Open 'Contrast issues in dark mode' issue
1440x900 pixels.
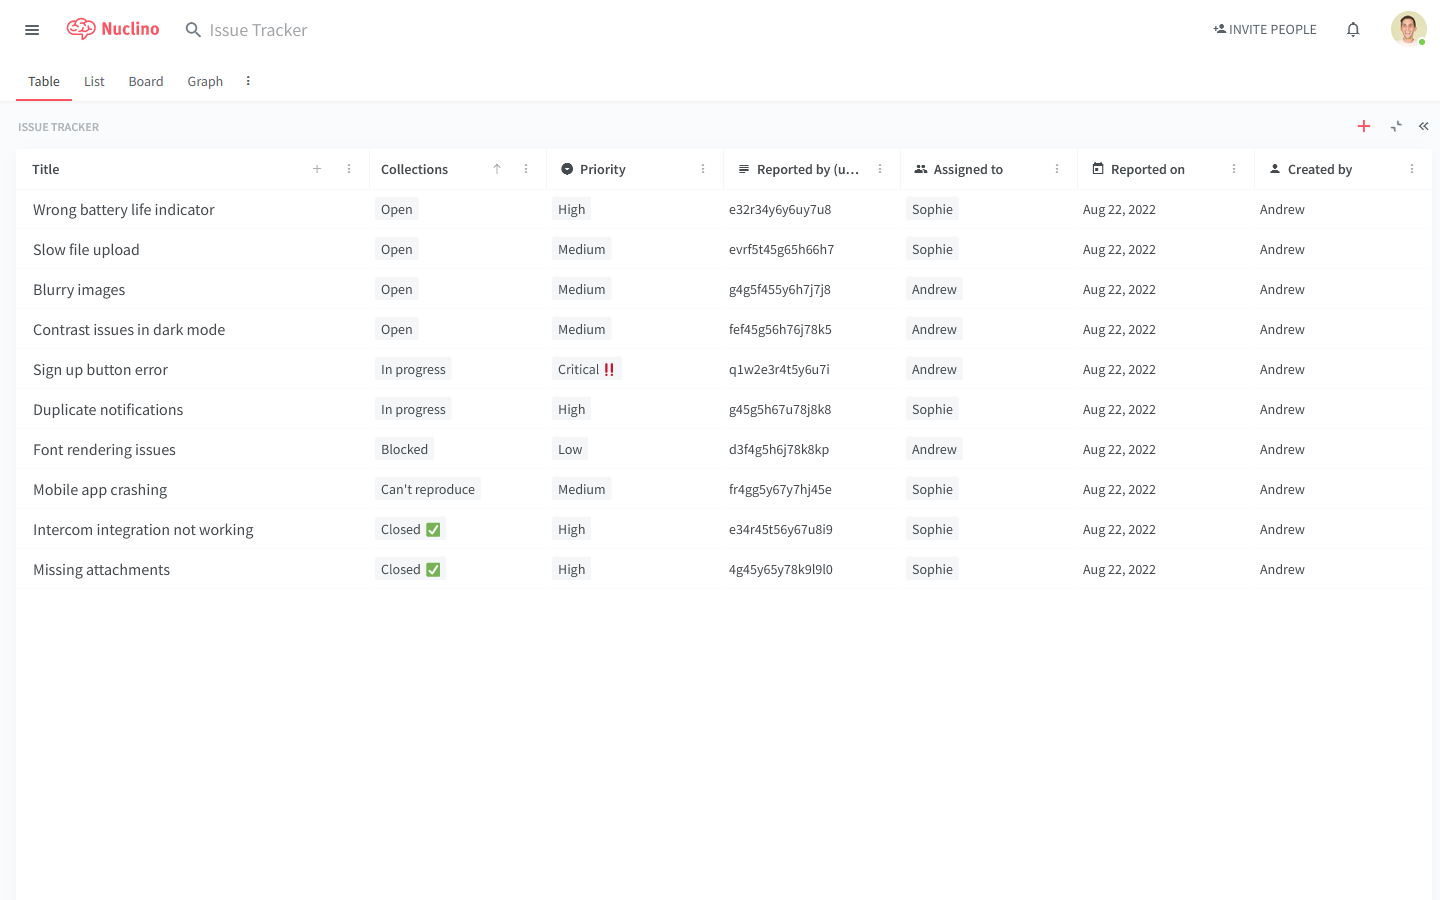(x=129, y=329)
